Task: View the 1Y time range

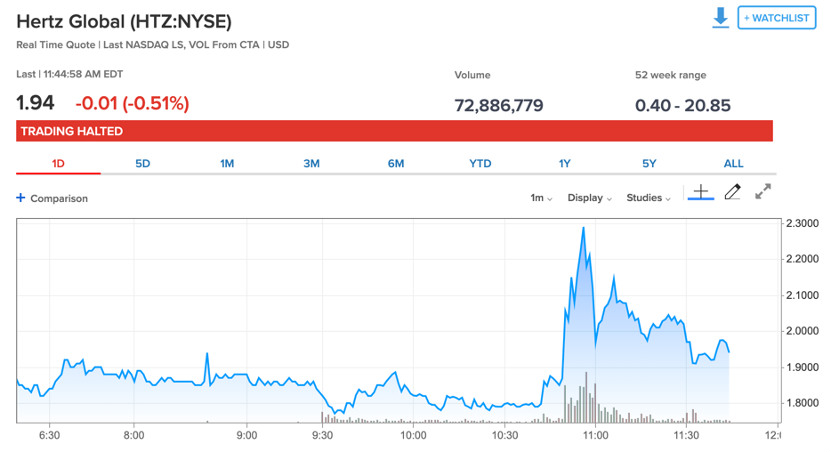Action: (565, 164)
